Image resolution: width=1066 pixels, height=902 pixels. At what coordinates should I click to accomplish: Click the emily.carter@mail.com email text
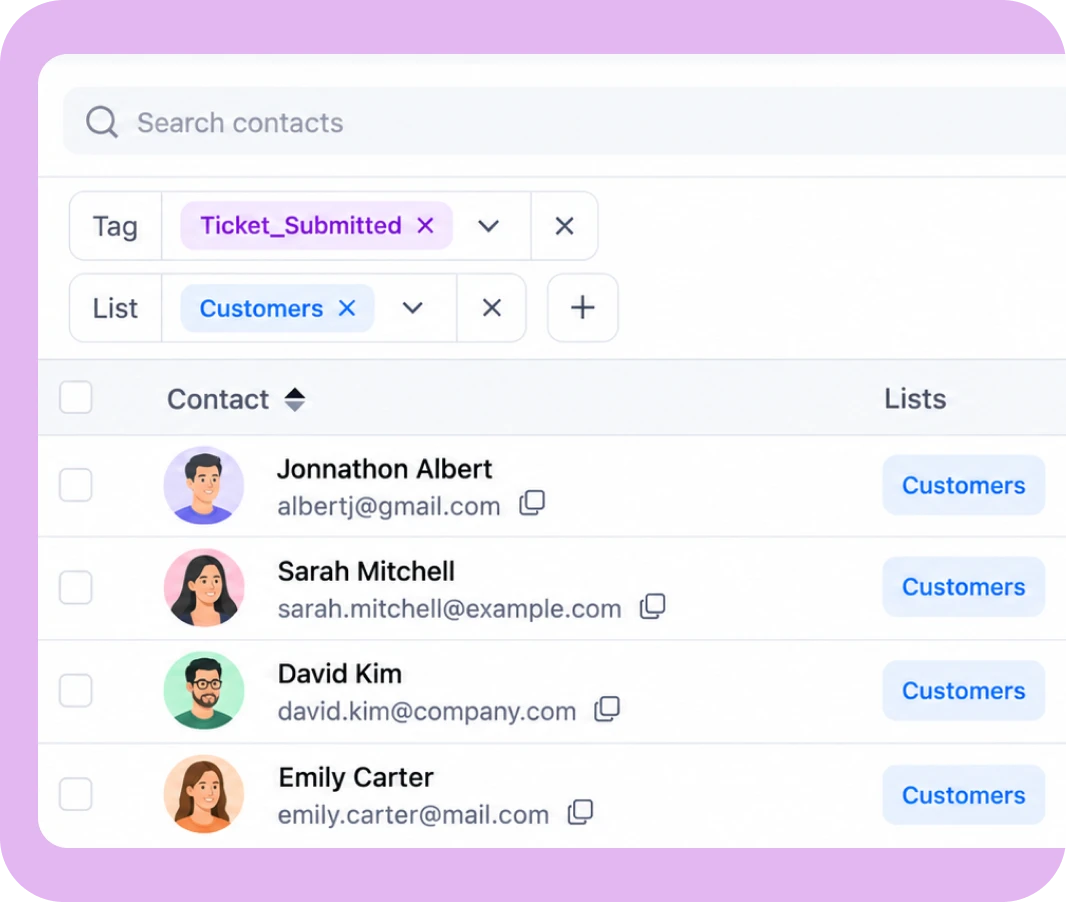point(413,815)
